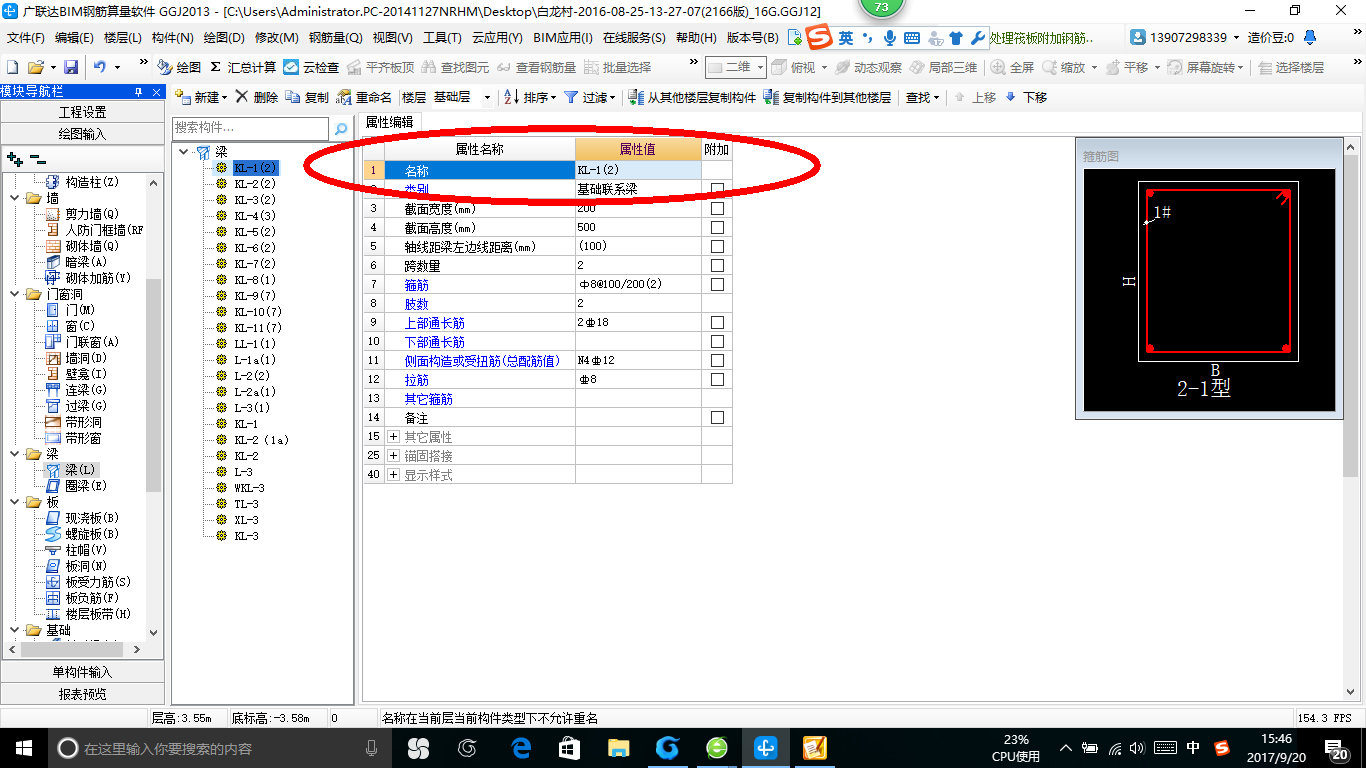Screen dimensions: 1366x768
Task: Click account 13907298339 dropdown
Action: (1187, 38)
